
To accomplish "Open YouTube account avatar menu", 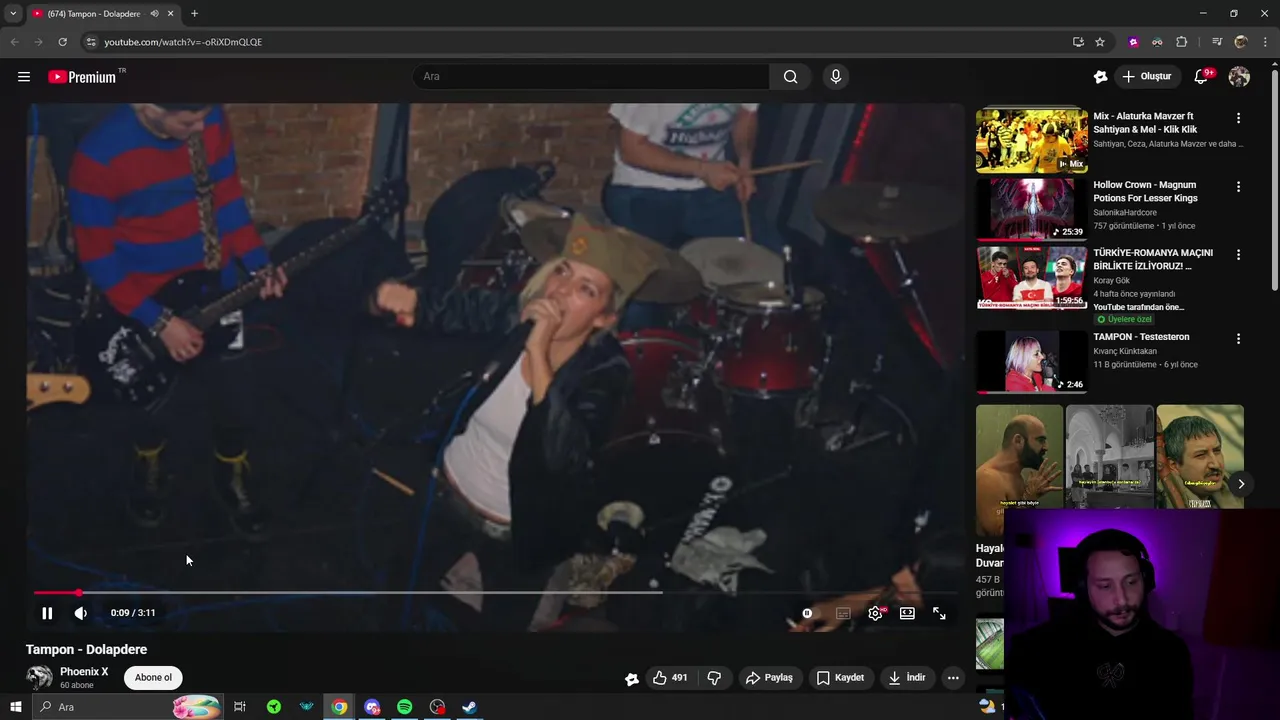I will [1239, 77].
